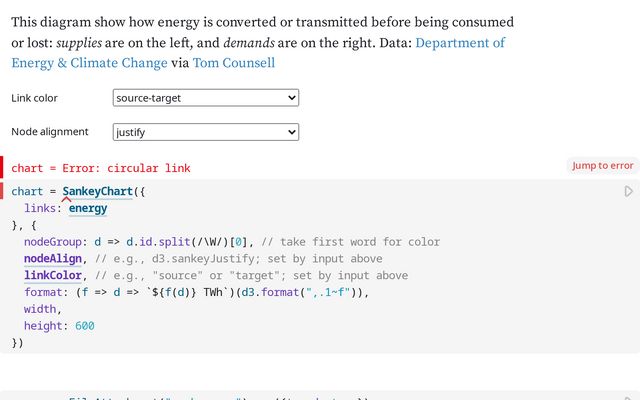Viewport: 640px width, 400px height.
Task: Follow the Tom Counsell link
Action: (234, 63)
